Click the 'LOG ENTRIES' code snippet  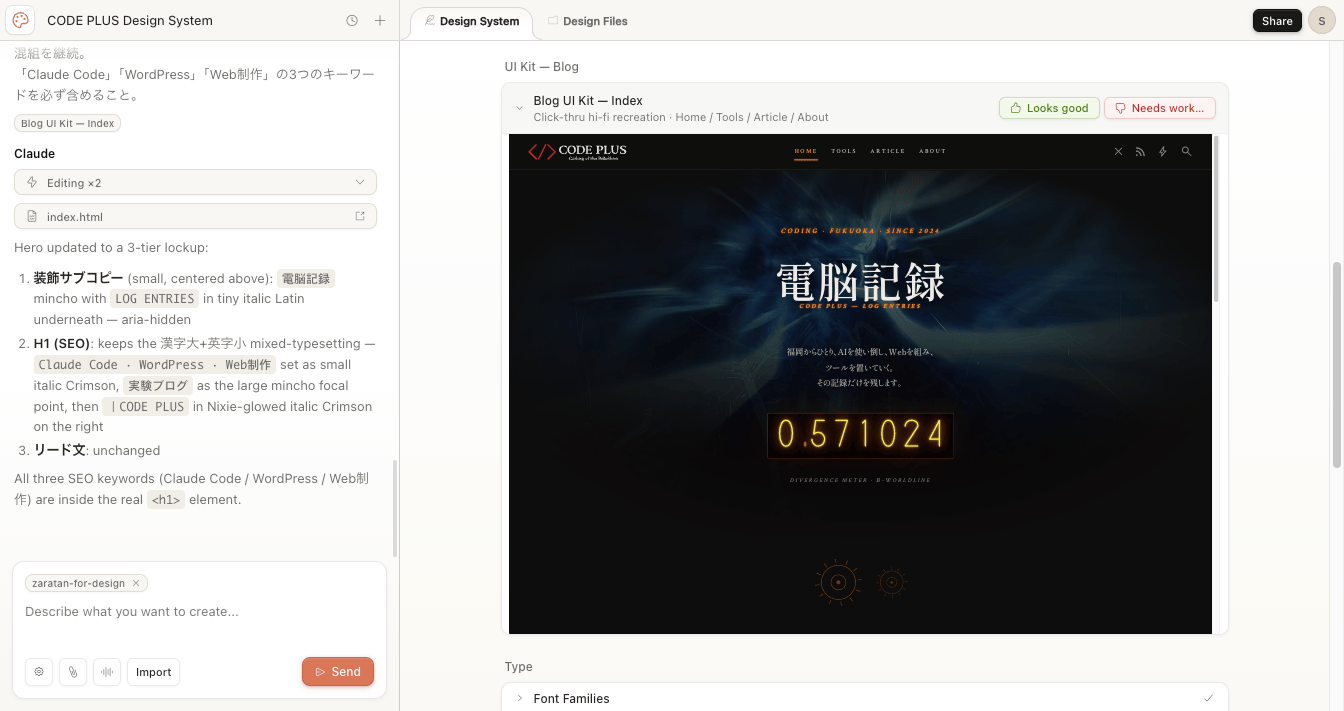tap(154, 298)
